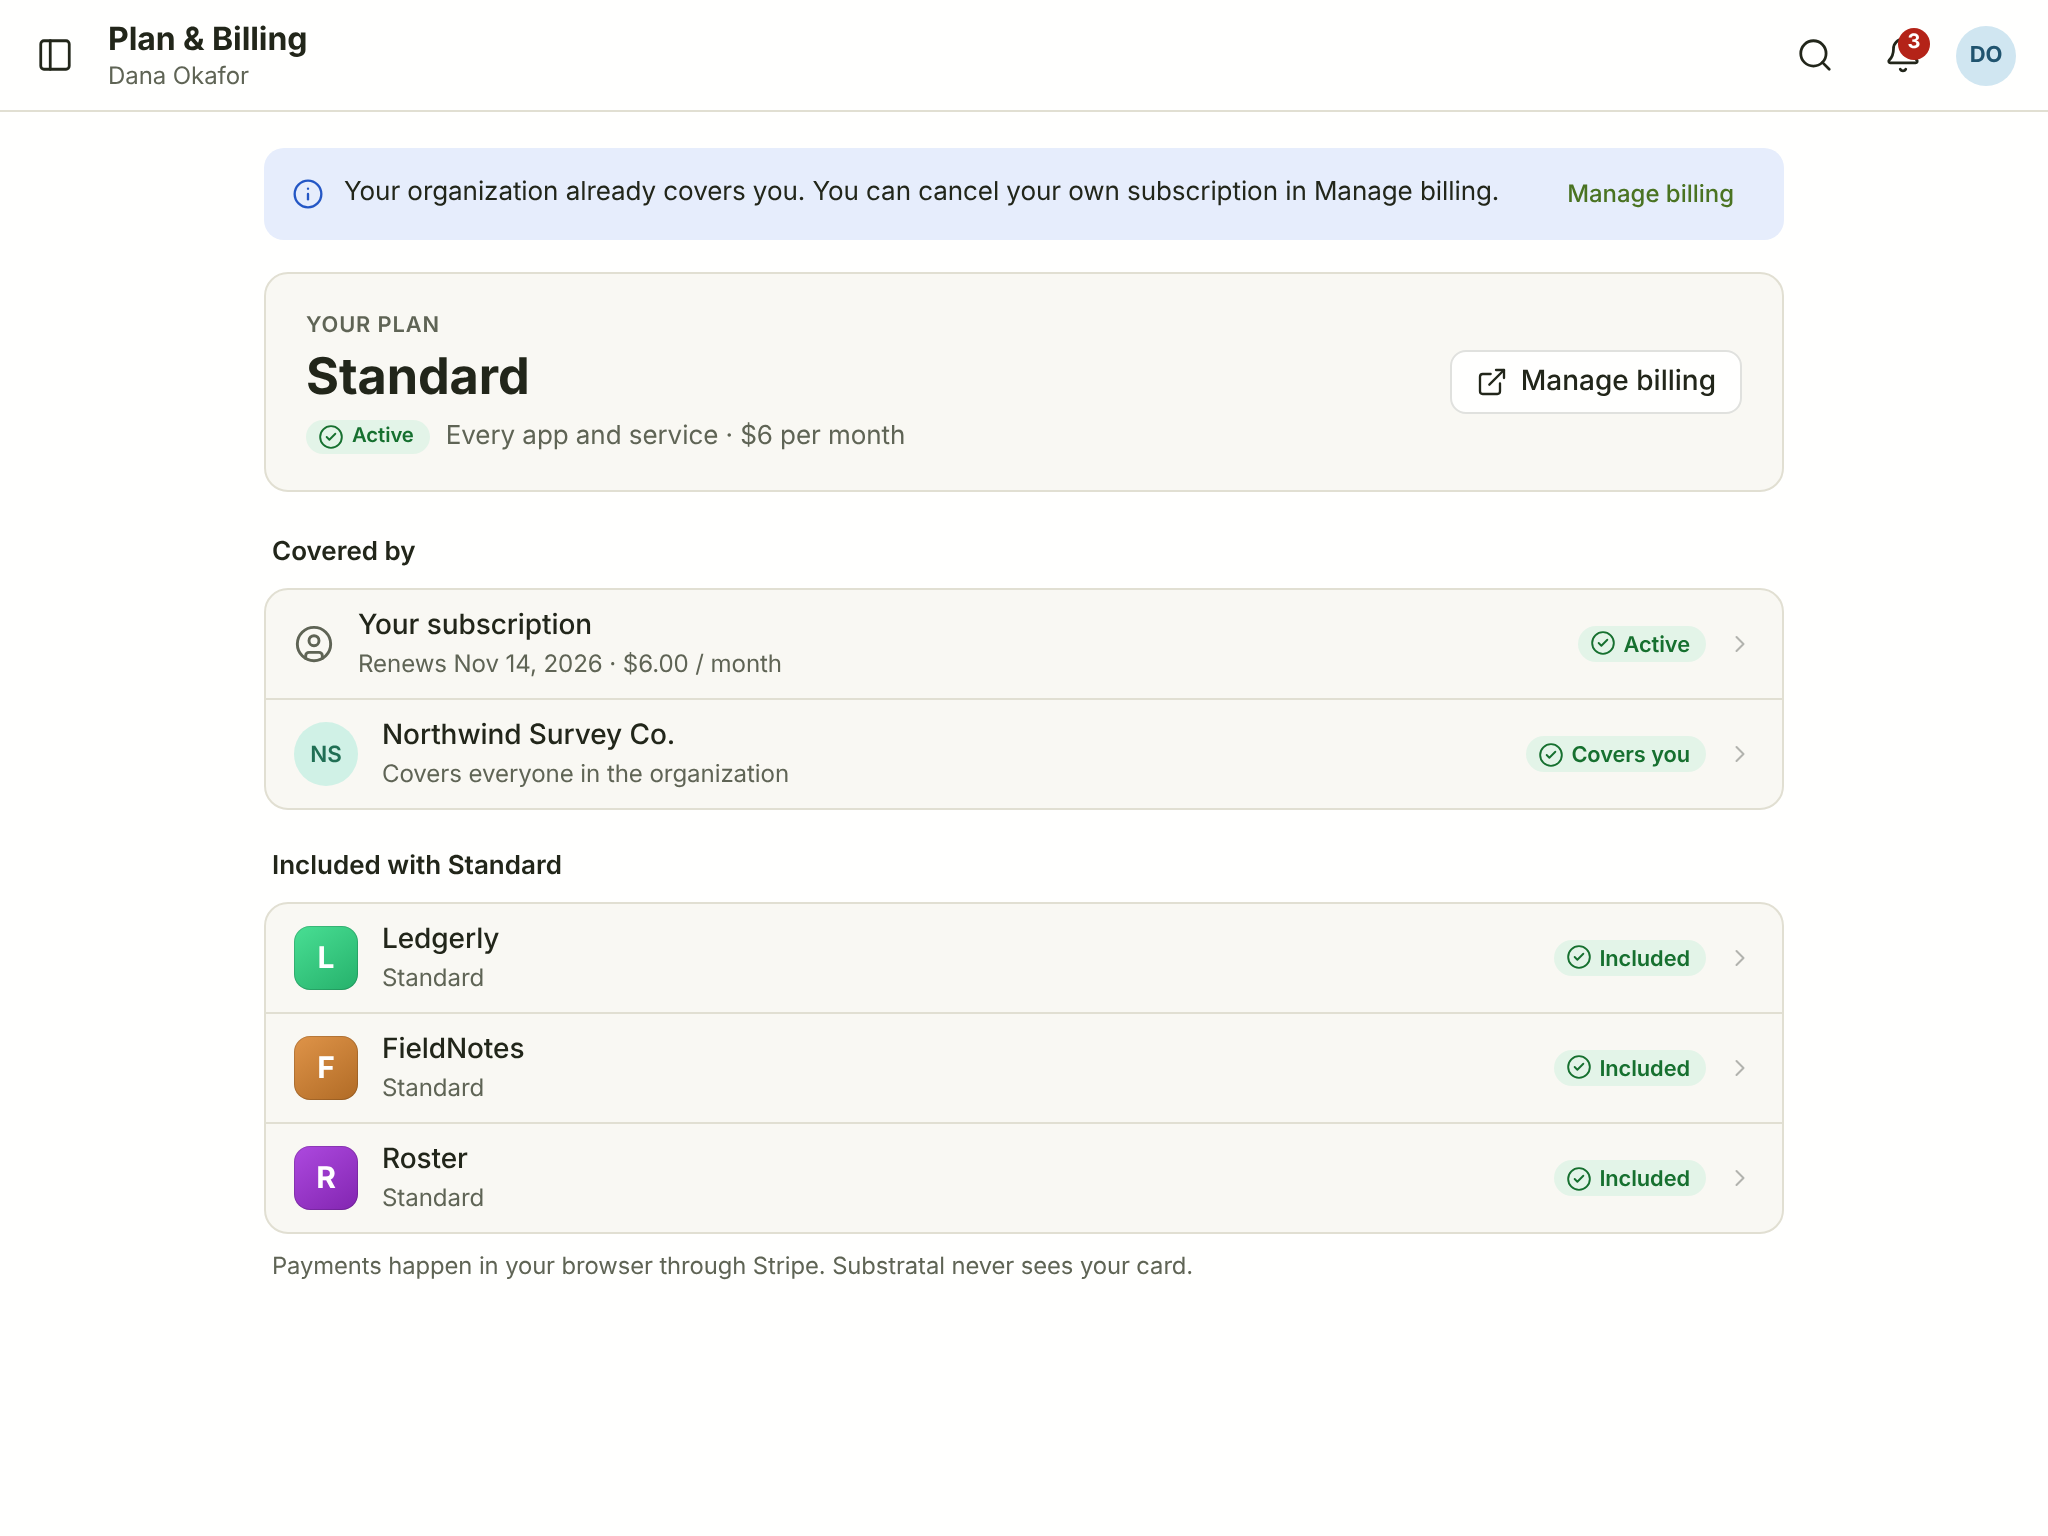Click the Stripe payments footer note
Image resolution: width=2048 pixels, height=1536 pixels.
coord(732,1266)
